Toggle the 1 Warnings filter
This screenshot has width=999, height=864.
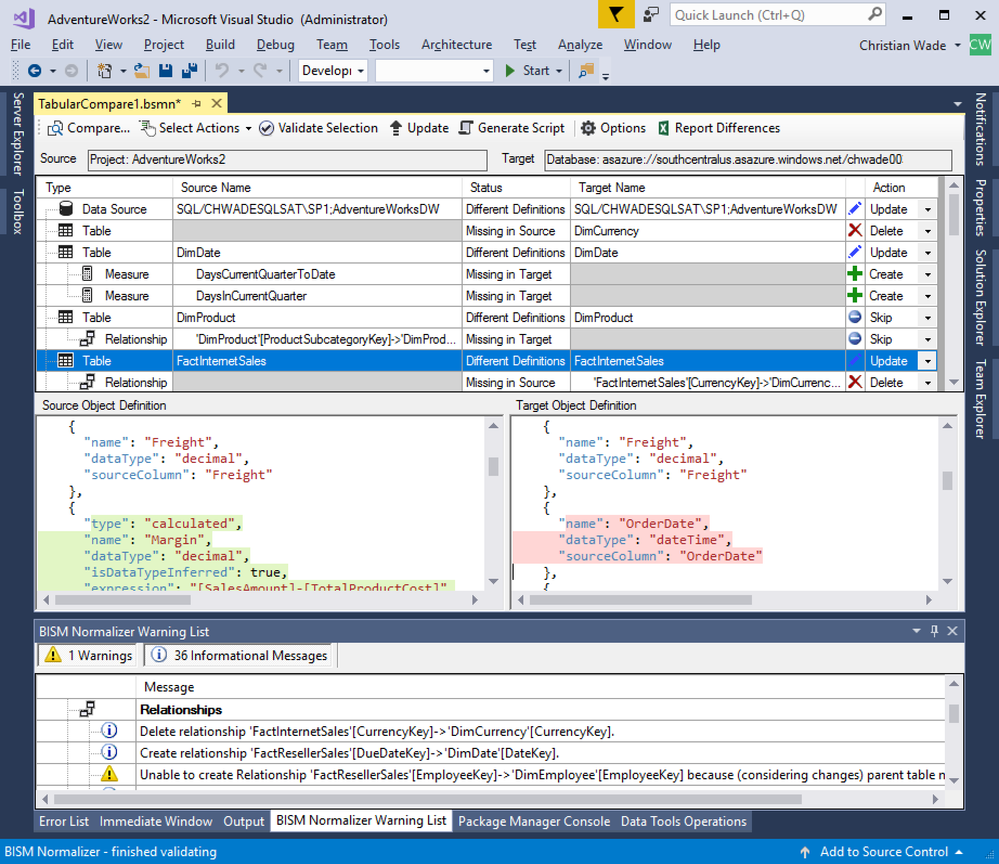coord(88,656)
